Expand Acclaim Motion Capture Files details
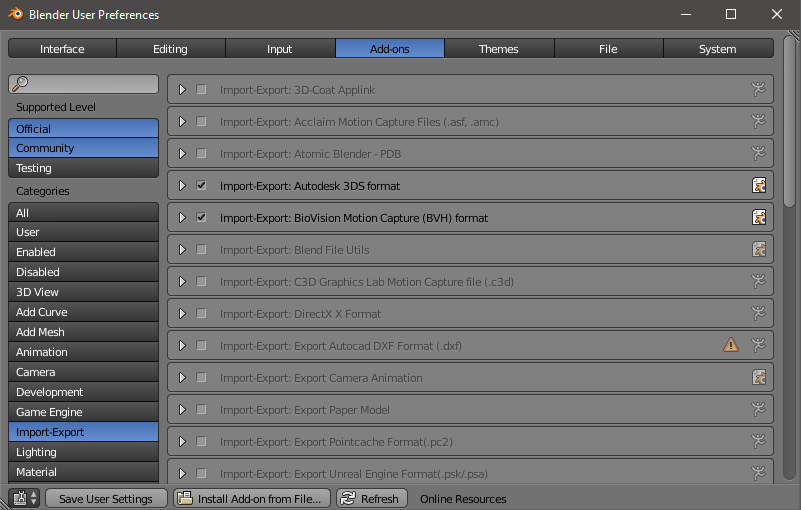 (x=182, y=122)
